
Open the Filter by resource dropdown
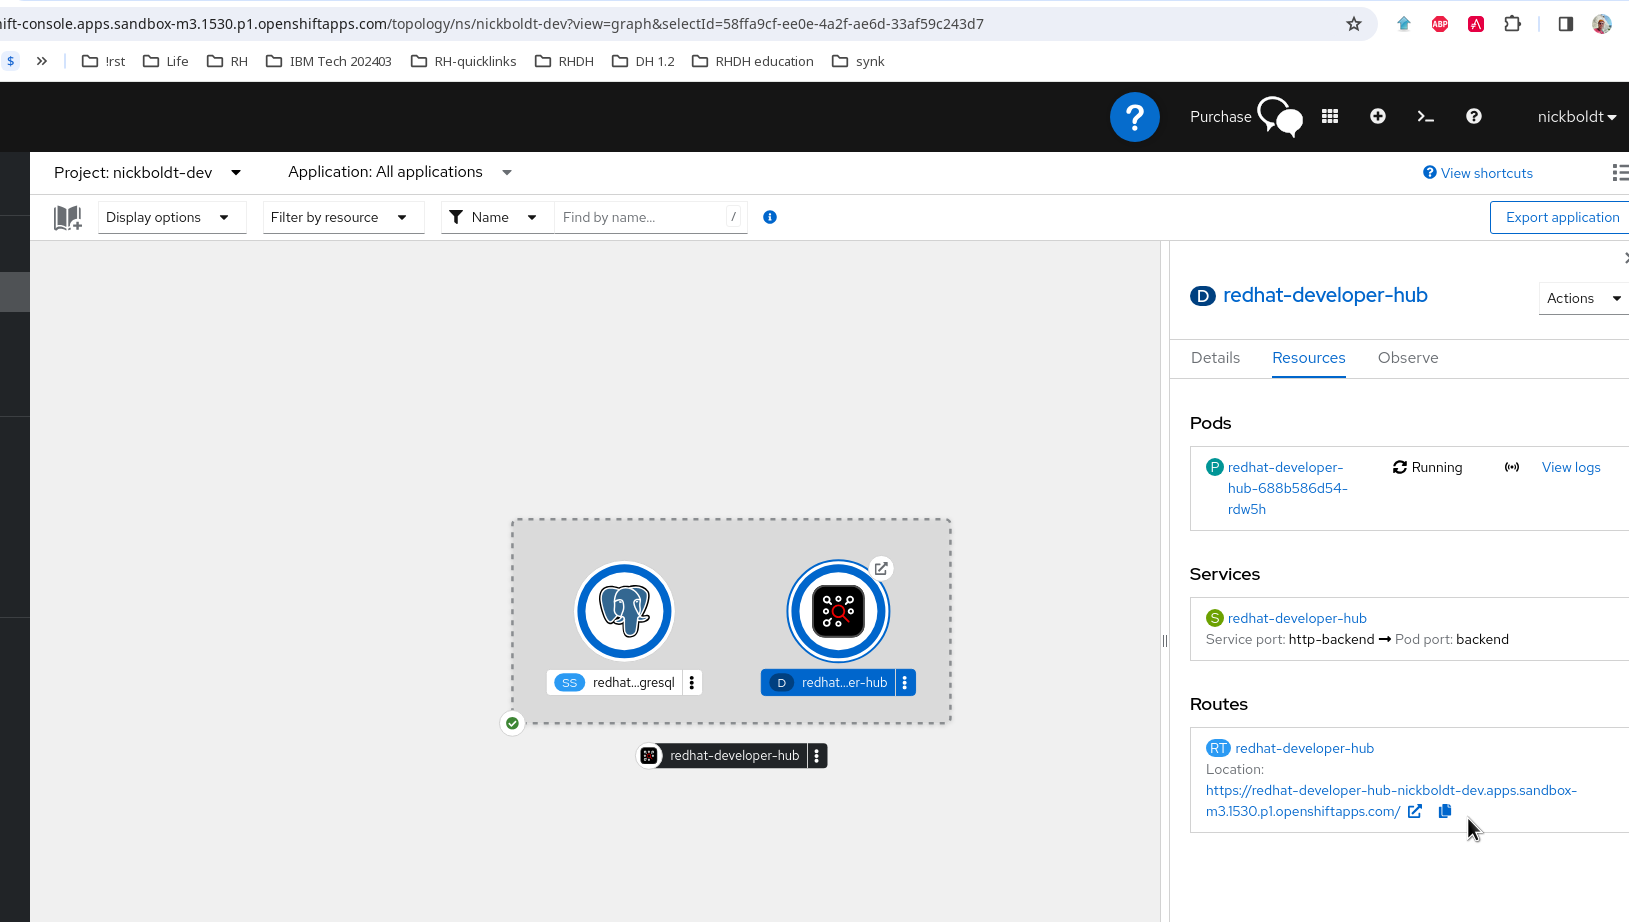point(342,218)
